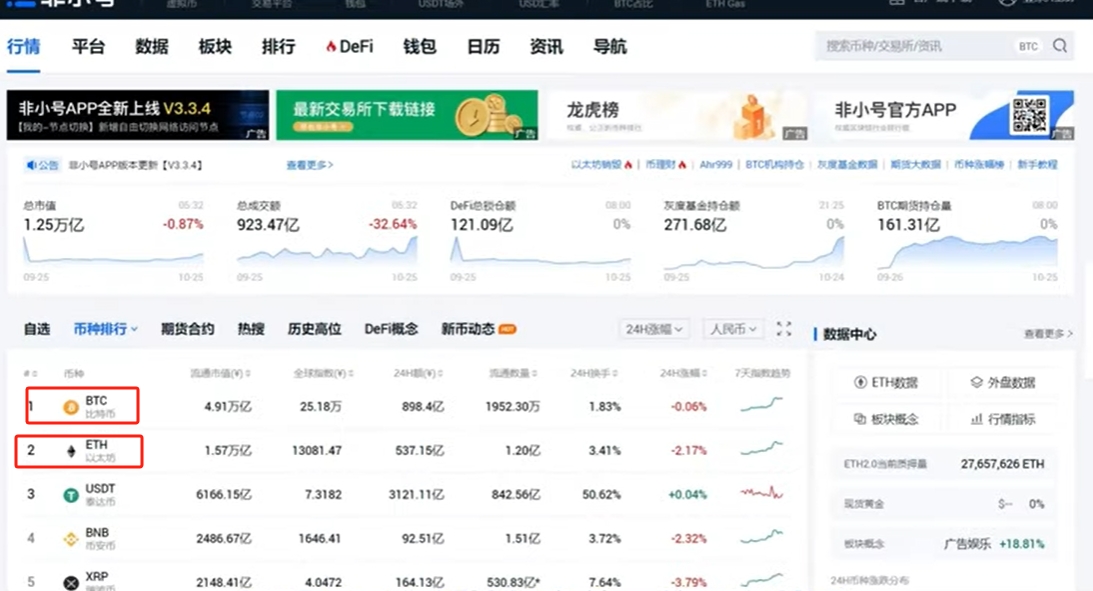This screenshot has width=1093, height=591.
Task: Click the 行情指标 button
Action: pyautogui.click(x=1002, y=419)
